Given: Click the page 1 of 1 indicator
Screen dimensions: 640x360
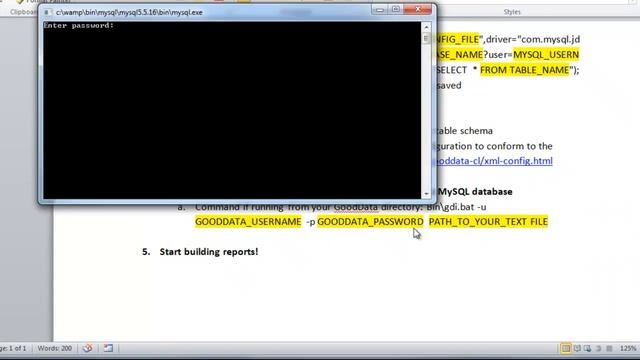Looking at the screenshot, I should [x=13, y=348].
